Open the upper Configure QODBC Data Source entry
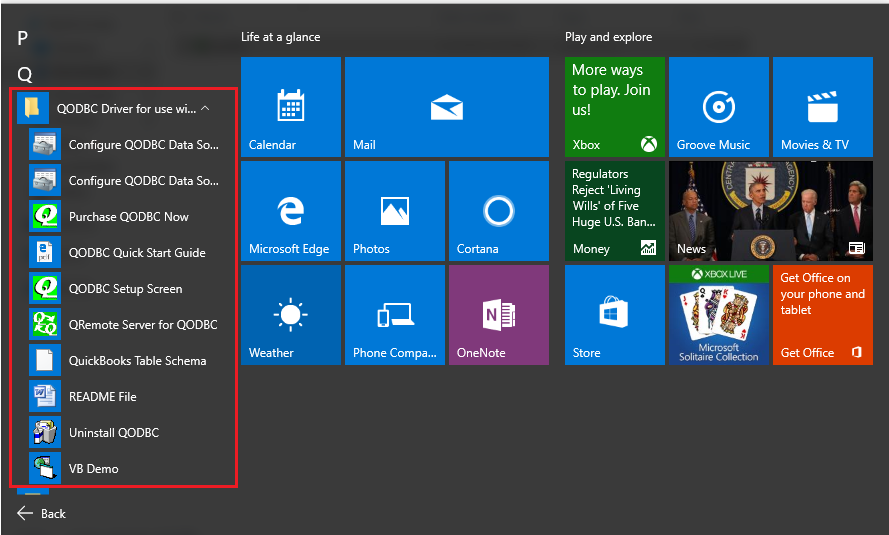Viewport: 889px width, 535px height. (x=124, y=145)
